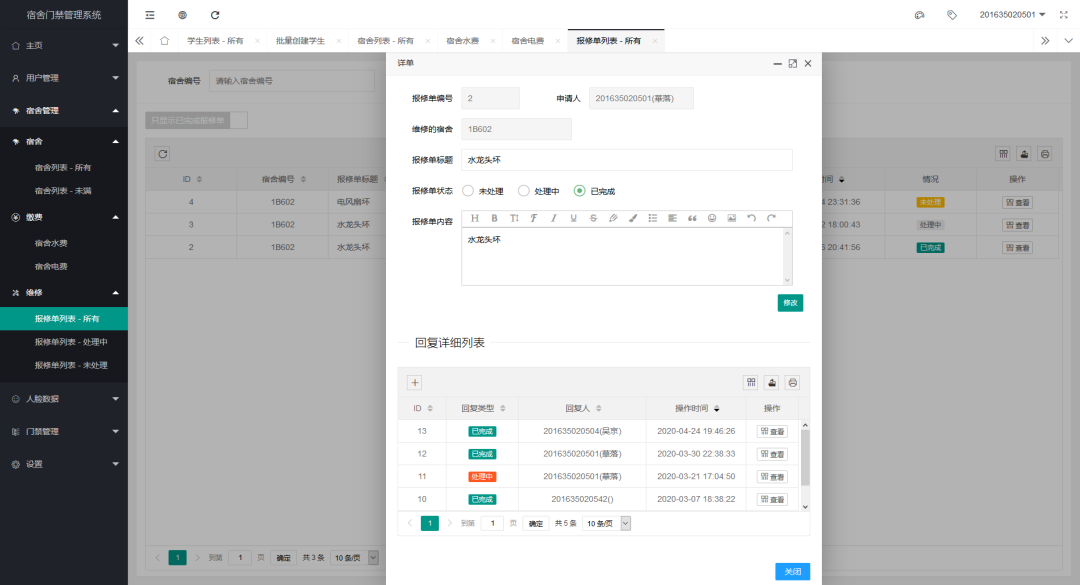1080x585 pixels.
Task: Open font family tool in editor
Action: tap(534, 218)
